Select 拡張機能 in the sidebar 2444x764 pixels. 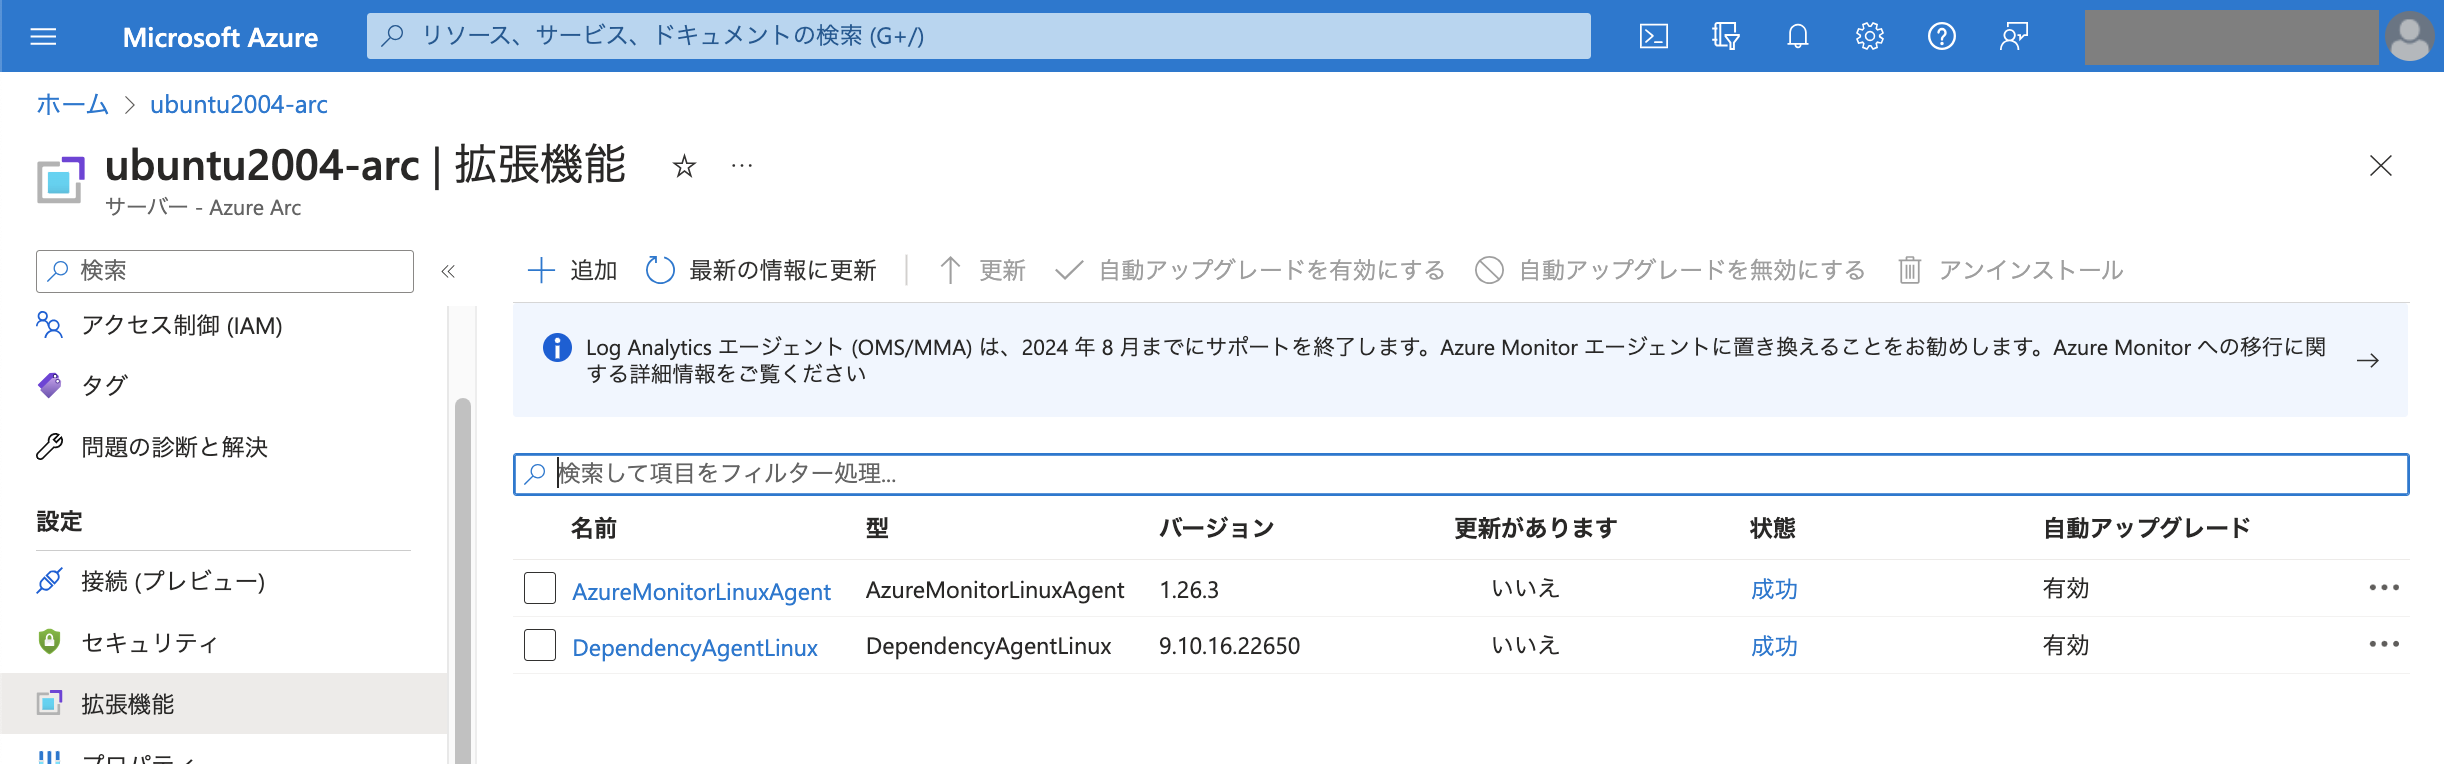pos(224,704)
